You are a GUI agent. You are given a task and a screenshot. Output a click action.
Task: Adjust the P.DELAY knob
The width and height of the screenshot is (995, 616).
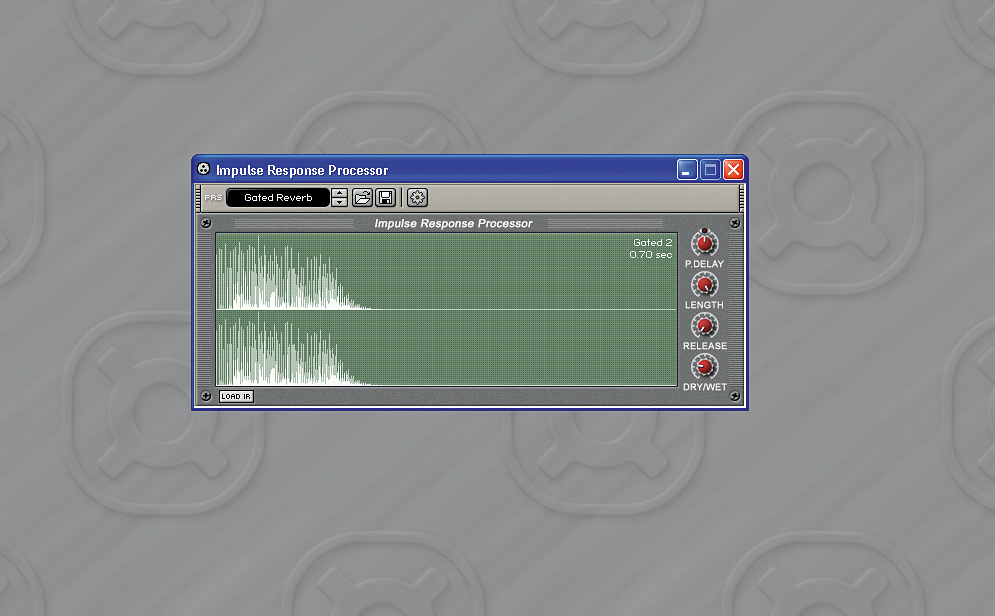click(704, 243)
